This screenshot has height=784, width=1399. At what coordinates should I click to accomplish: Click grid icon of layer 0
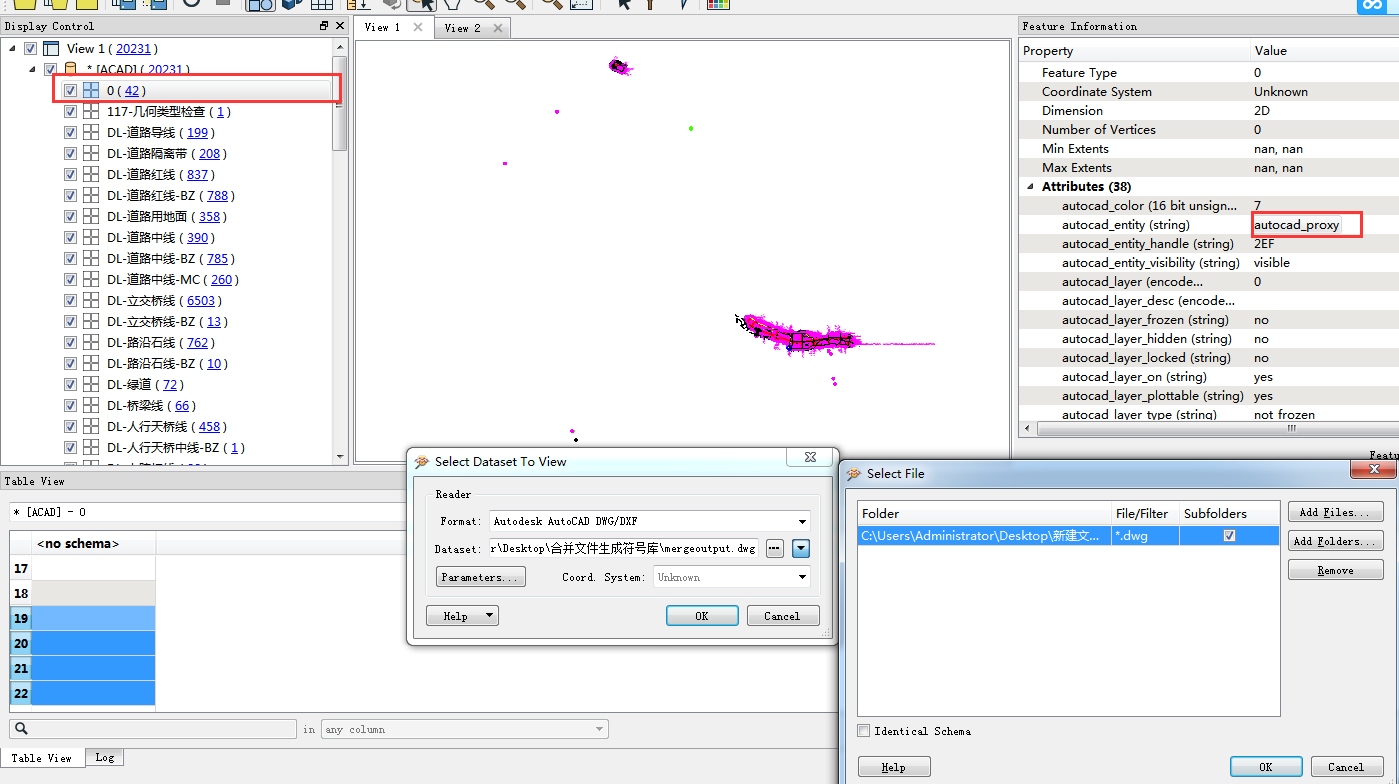click(x=91, y=90)
